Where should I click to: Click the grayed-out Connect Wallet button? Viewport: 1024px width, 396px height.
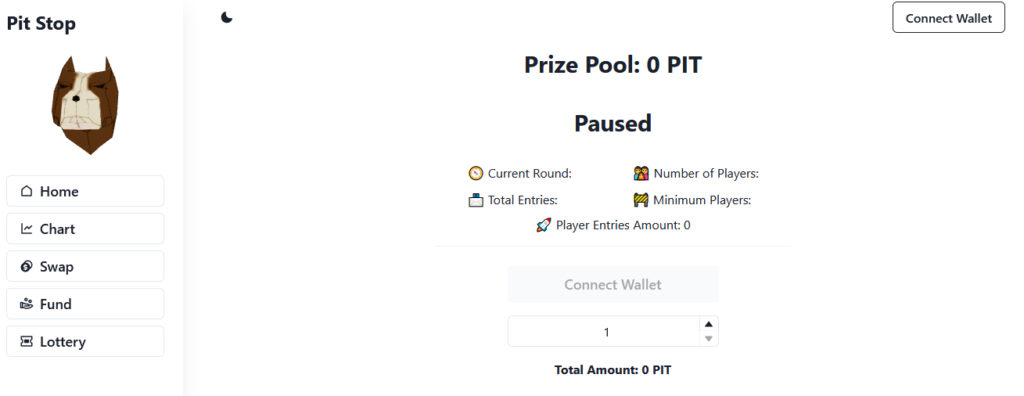(613, 284)
